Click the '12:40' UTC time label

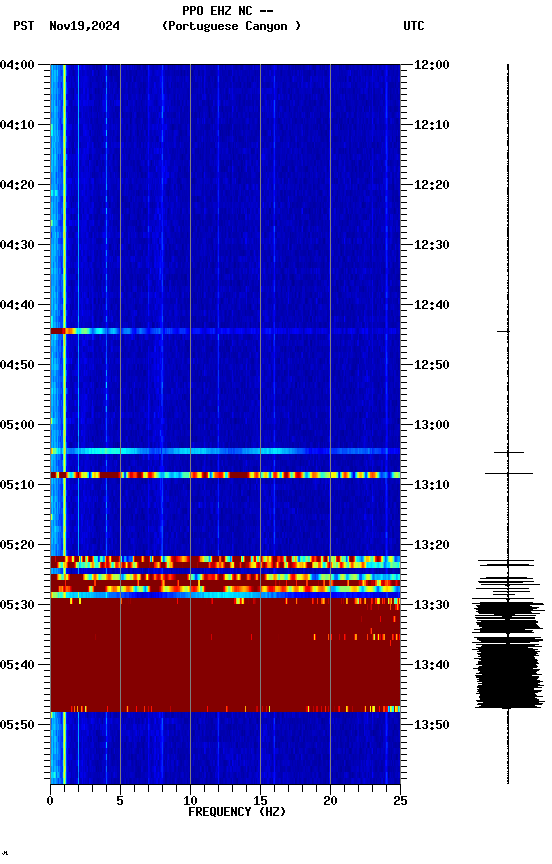(x=432, y=305)
